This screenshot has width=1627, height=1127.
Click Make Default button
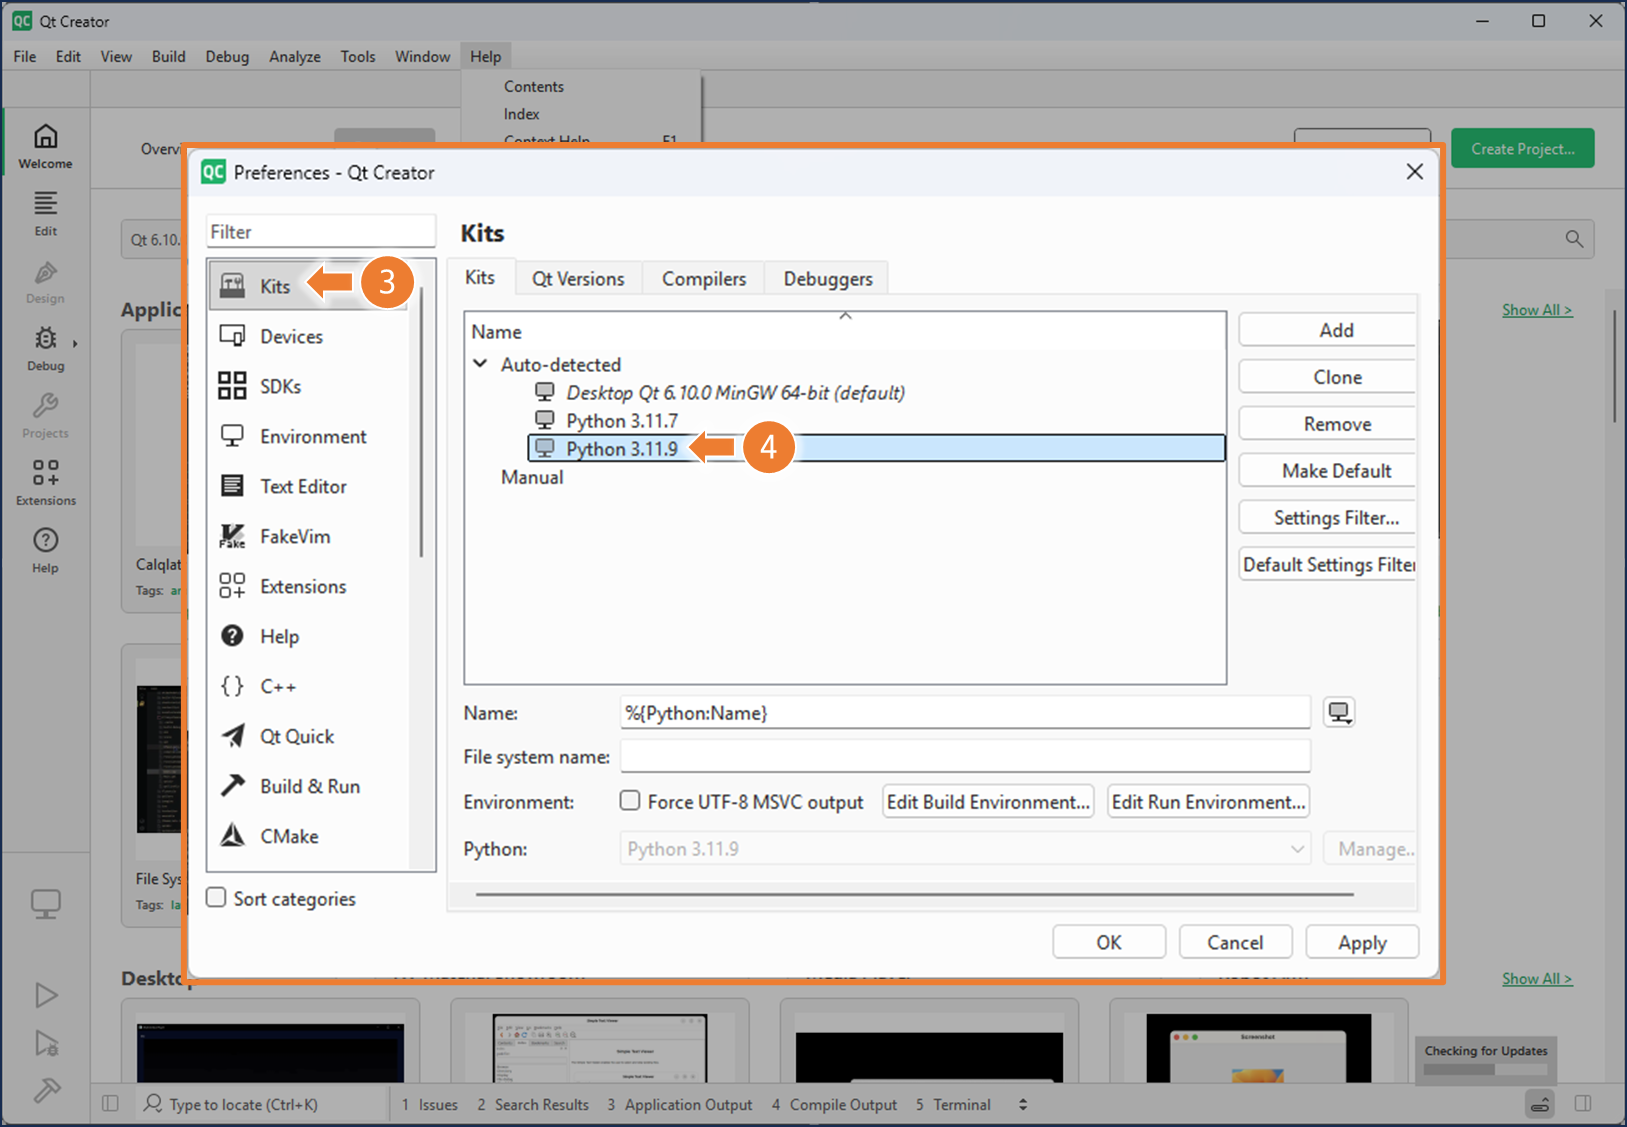coord(1327,471)
